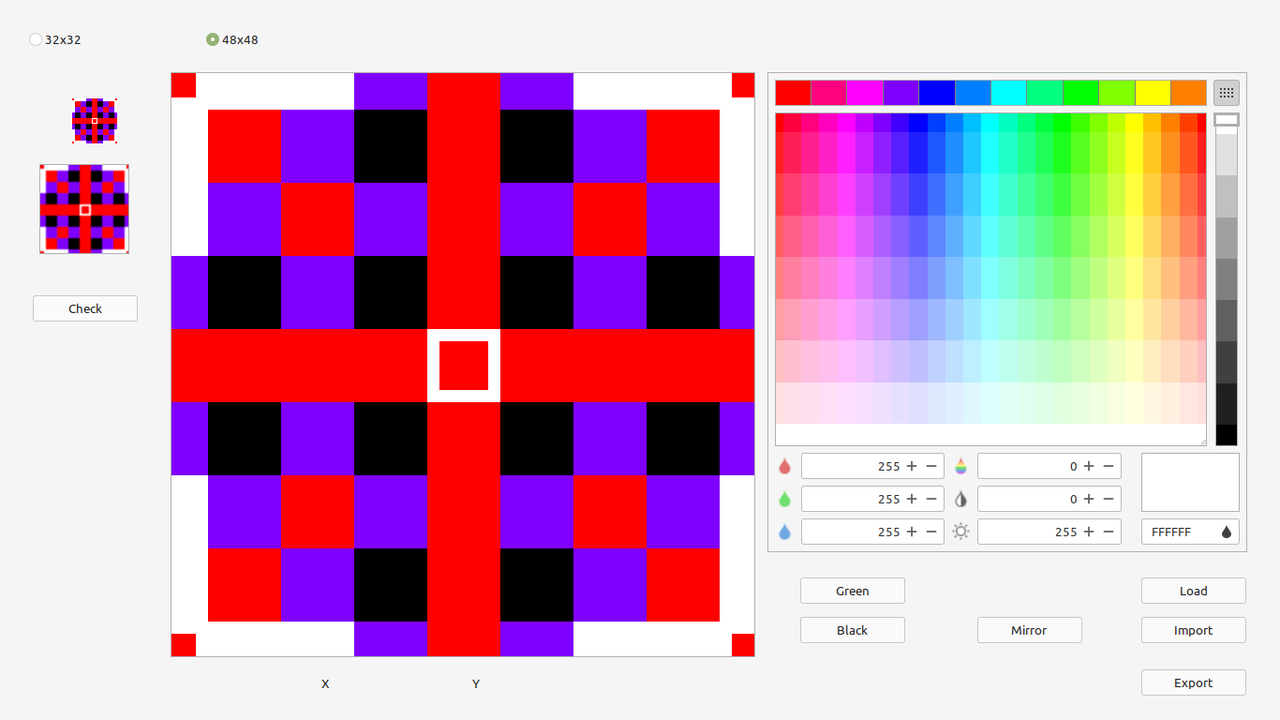Click the Export button
This screenshot has width=1280, height=720.
tap(1193, 683)
